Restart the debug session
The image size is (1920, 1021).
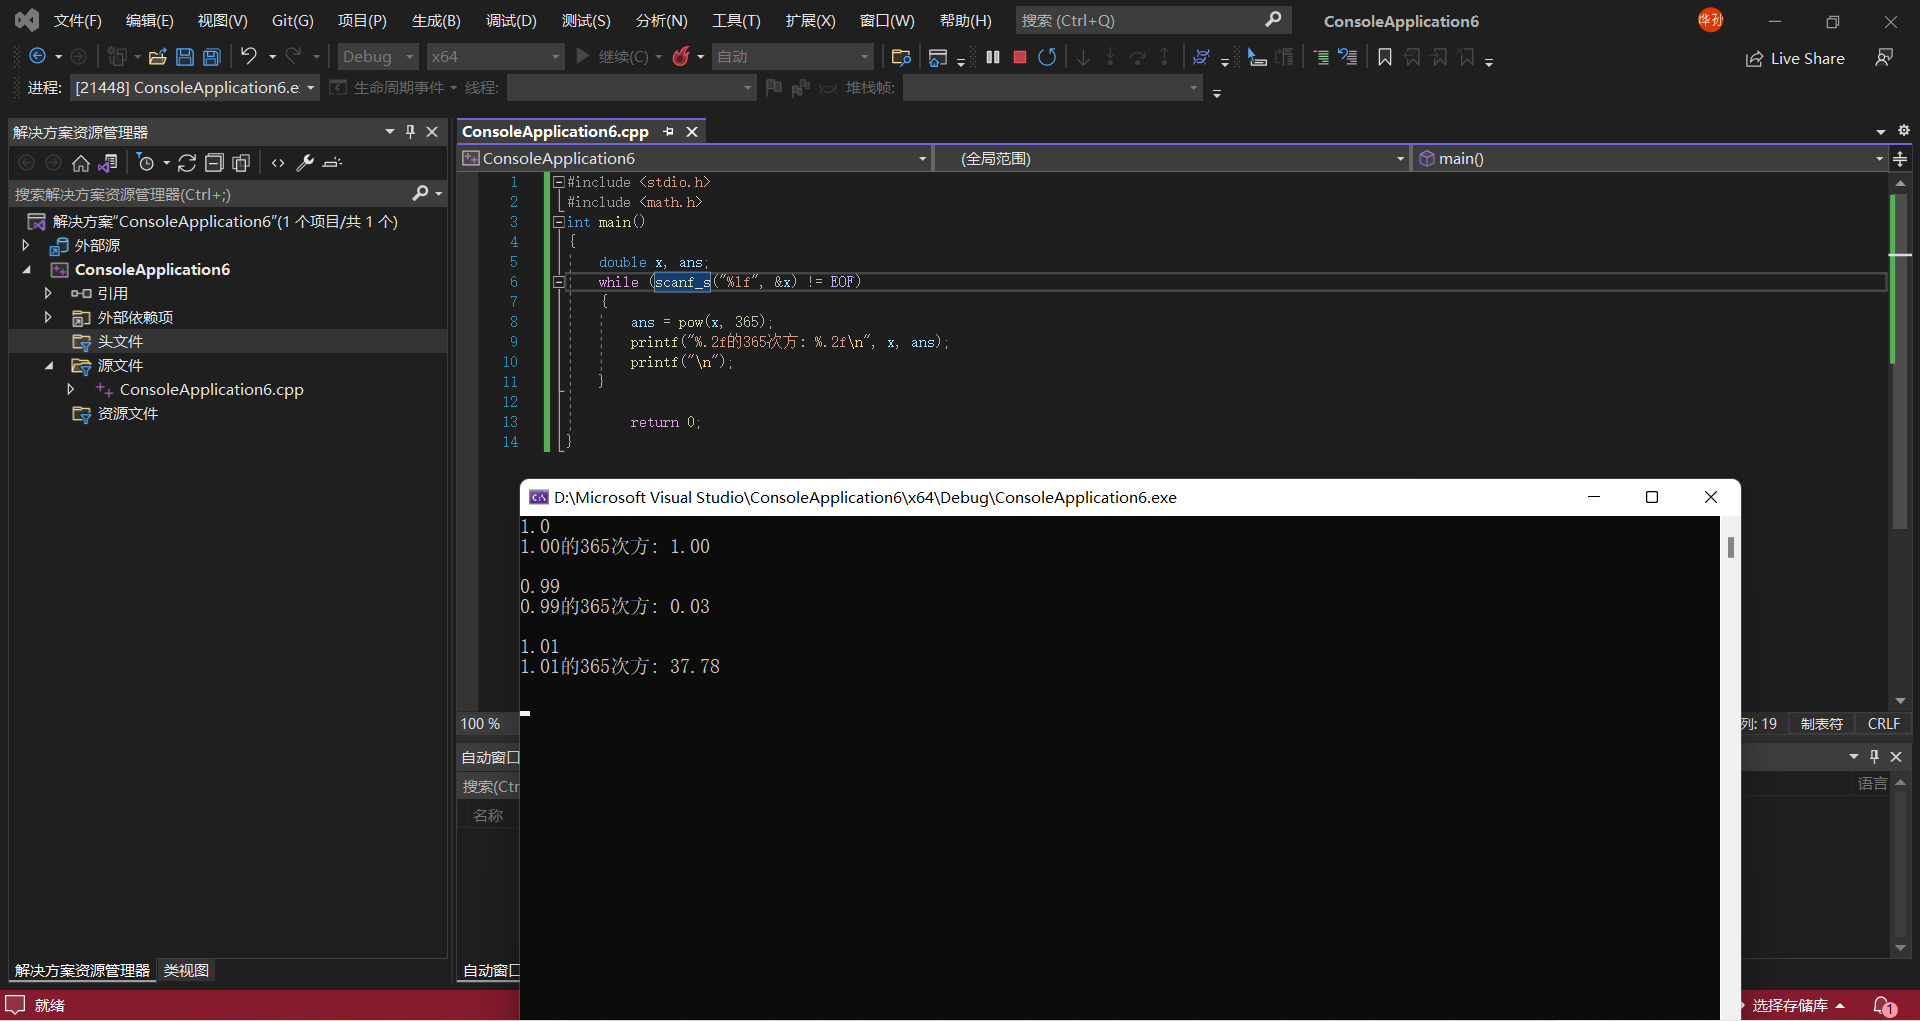pos(1047,57)
